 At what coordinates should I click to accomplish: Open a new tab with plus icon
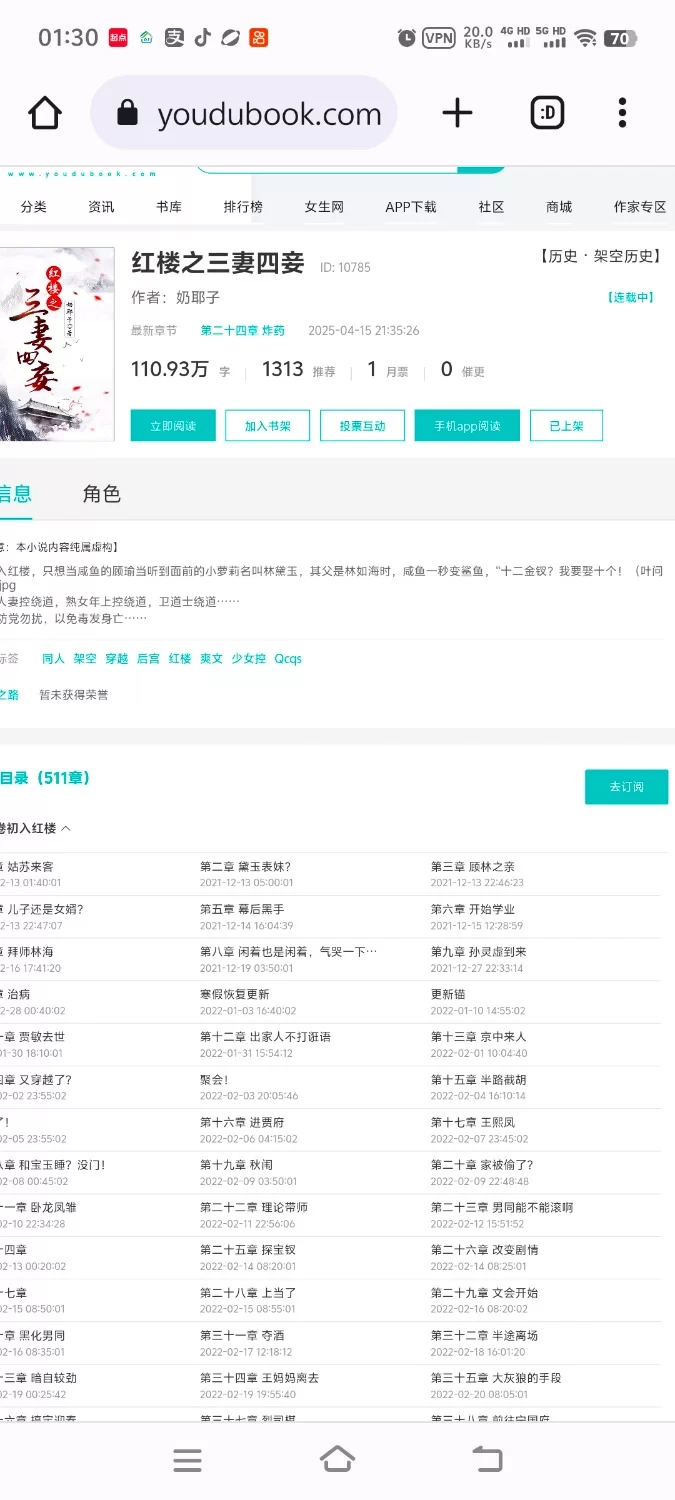coord(457,113)
